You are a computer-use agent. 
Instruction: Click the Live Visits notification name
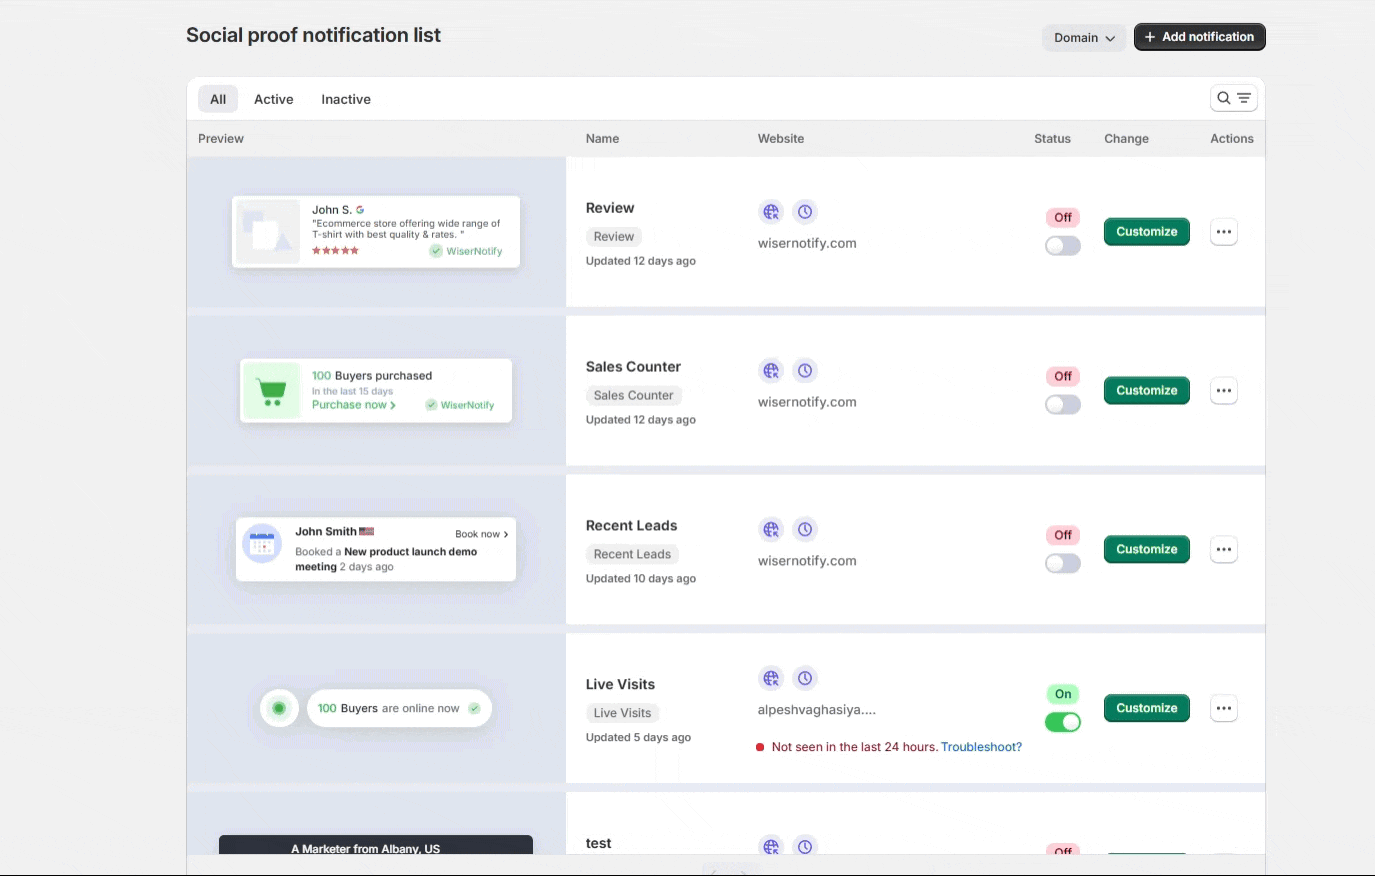click(x=620, y=685)
